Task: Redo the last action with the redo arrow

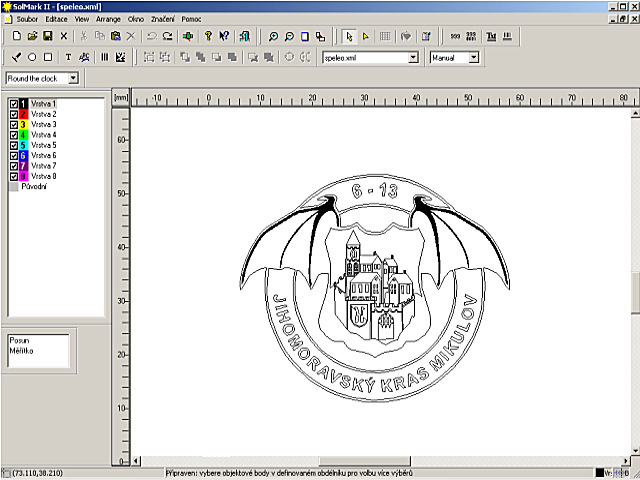Action: click(x=167, y=36)
